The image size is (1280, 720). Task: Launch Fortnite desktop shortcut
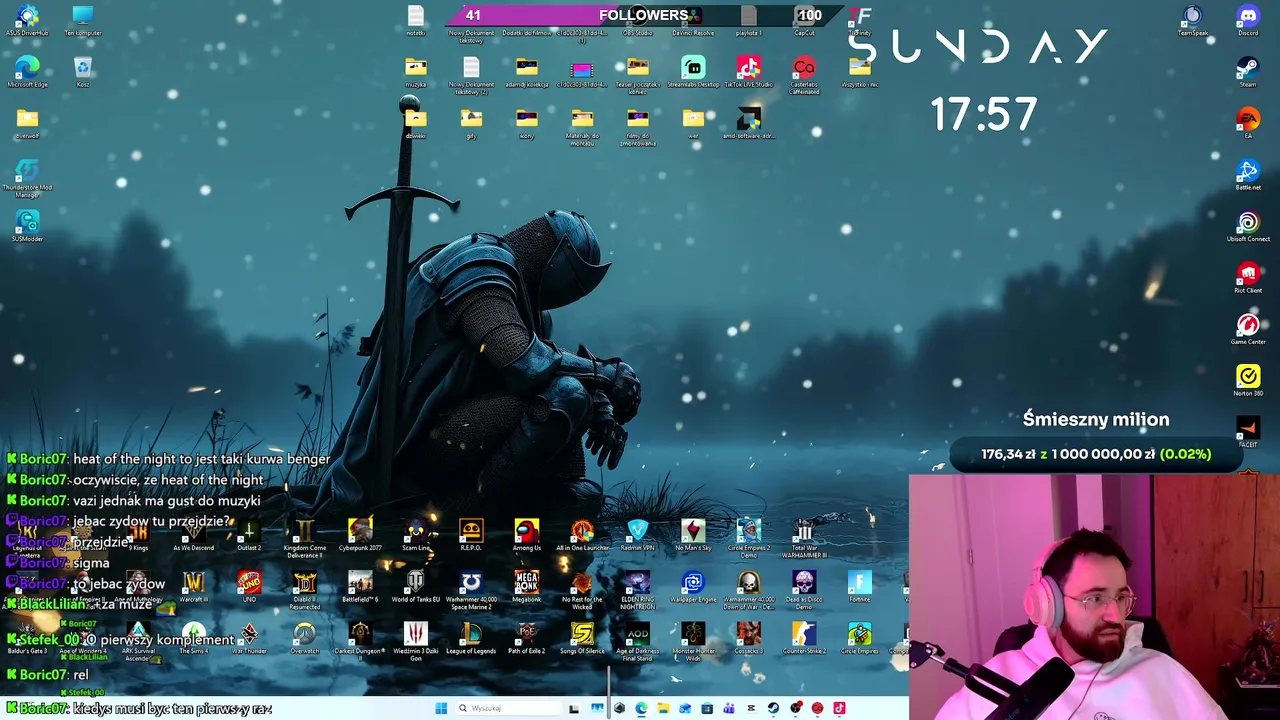click(859, 586)
